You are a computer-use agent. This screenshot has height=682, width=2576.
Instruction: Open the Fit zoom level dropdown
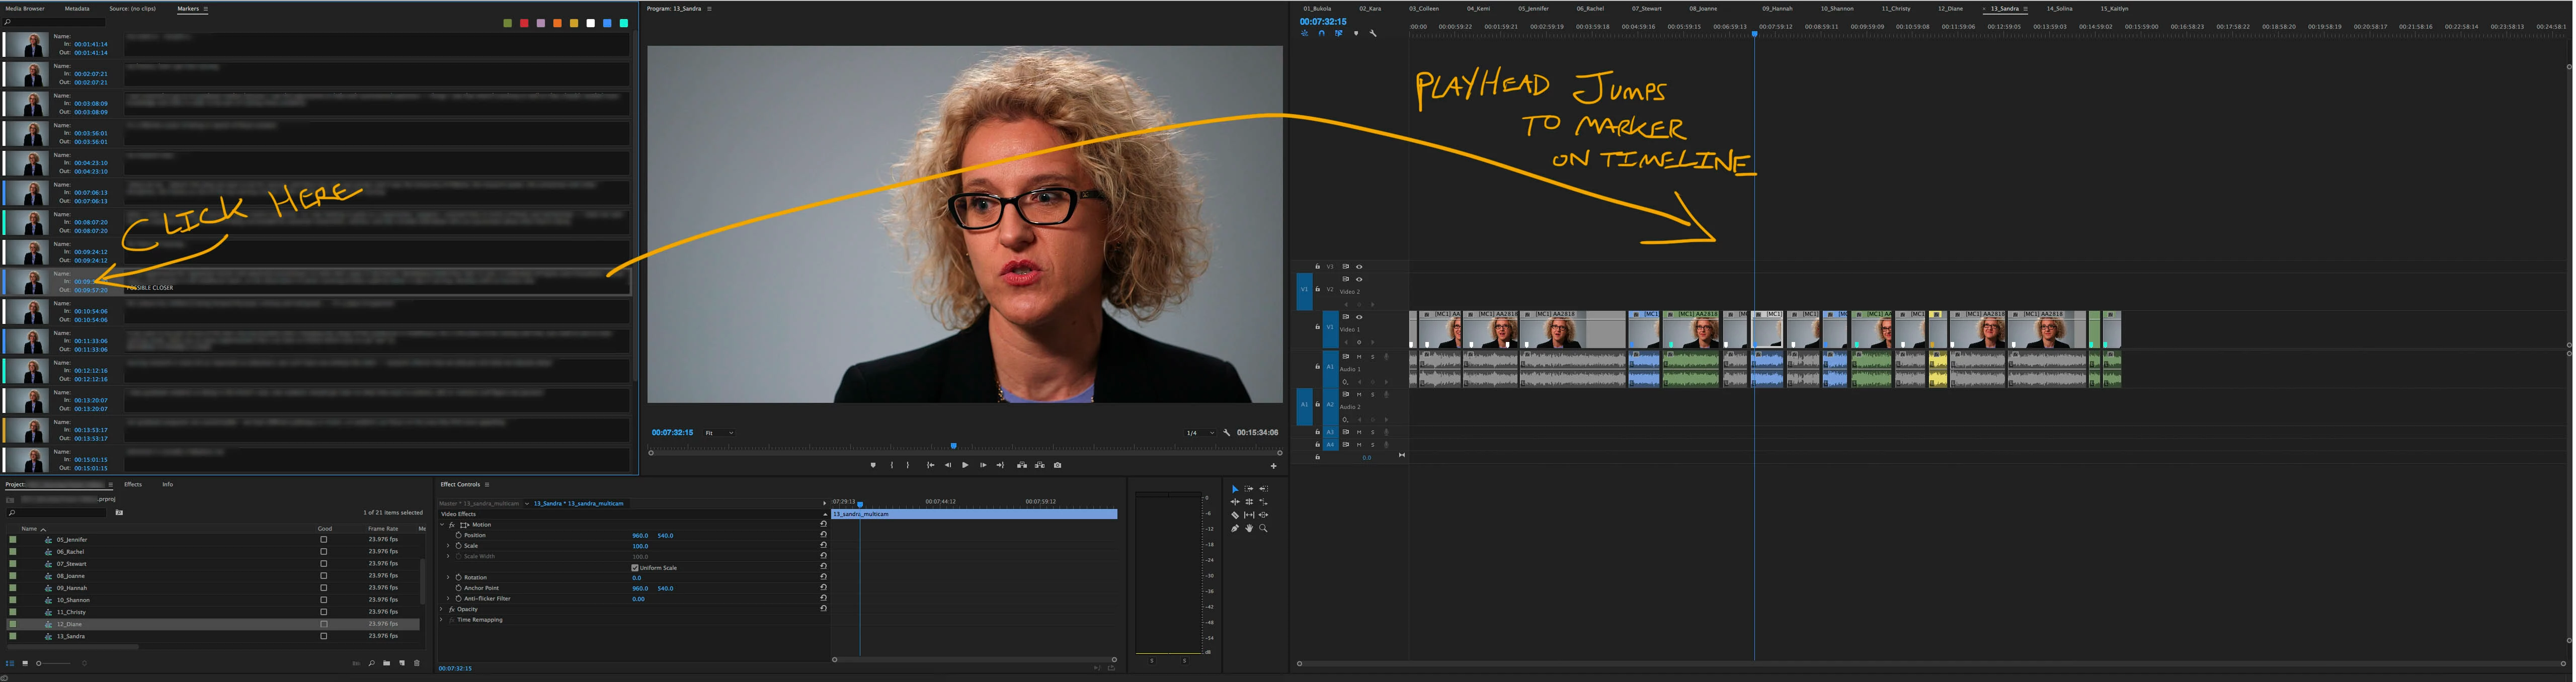[720, 433]
